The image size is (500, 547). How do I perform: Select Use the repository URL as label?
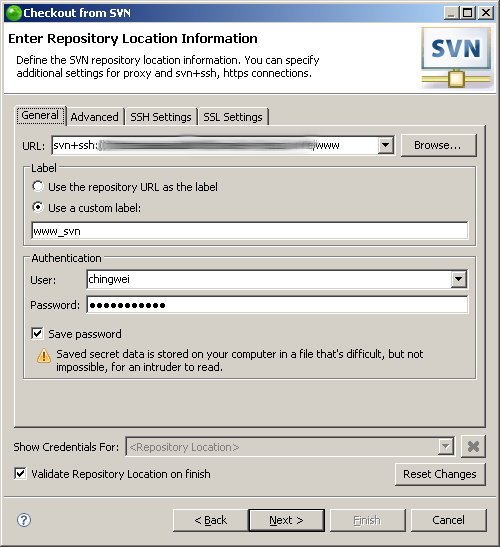coord(38,186)
